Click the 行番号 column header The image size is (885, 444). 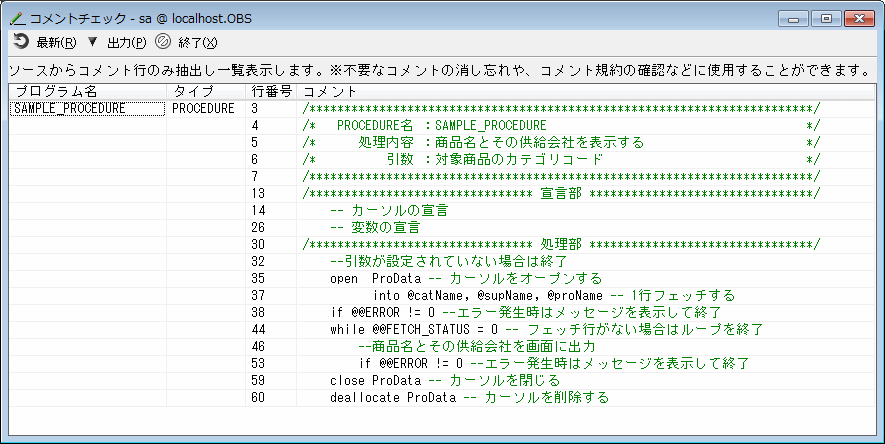click(271, 92)
